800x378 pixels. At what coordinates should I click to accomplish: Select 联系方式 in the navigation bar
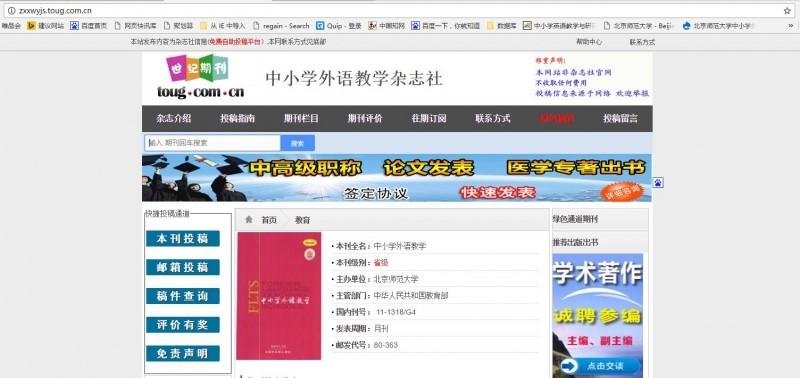[x=492, y=118]
